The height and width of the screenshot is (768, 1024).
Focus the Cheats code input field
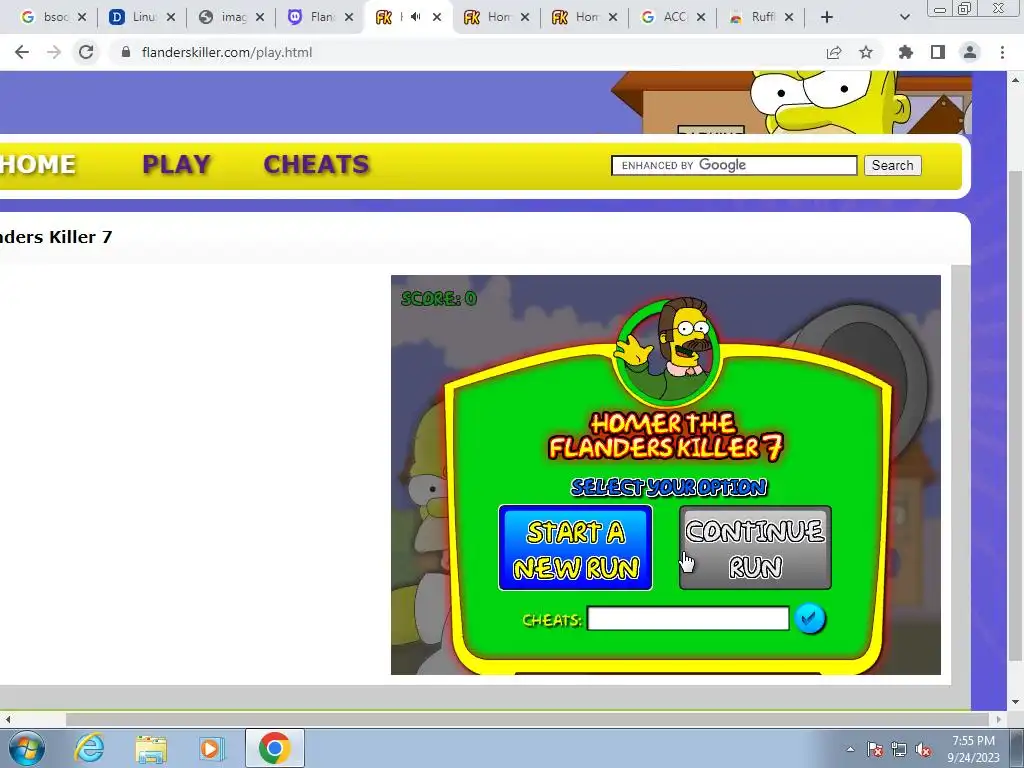tap(688, 618)
